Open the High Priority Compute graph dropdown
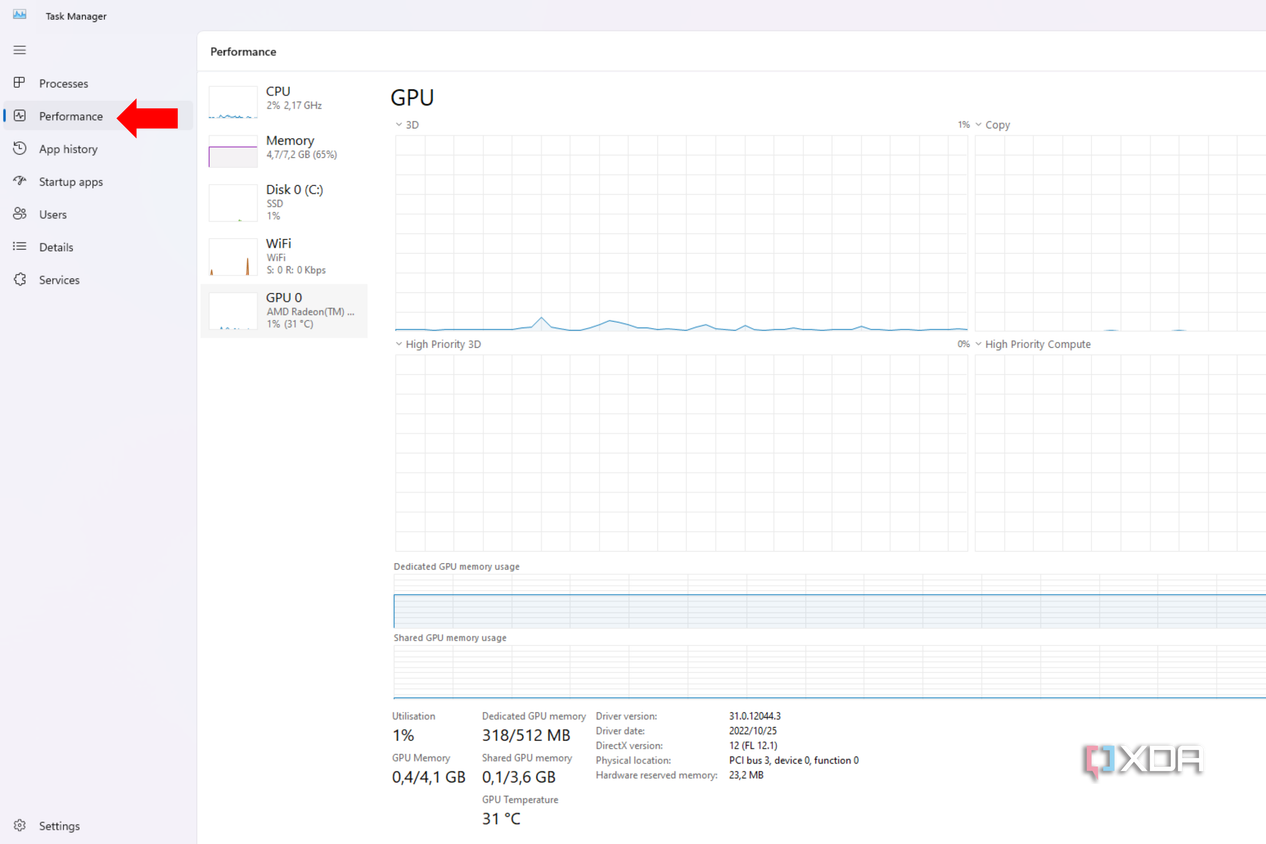The height and width of the screenshot is (844, 1266). pos(979,344)
